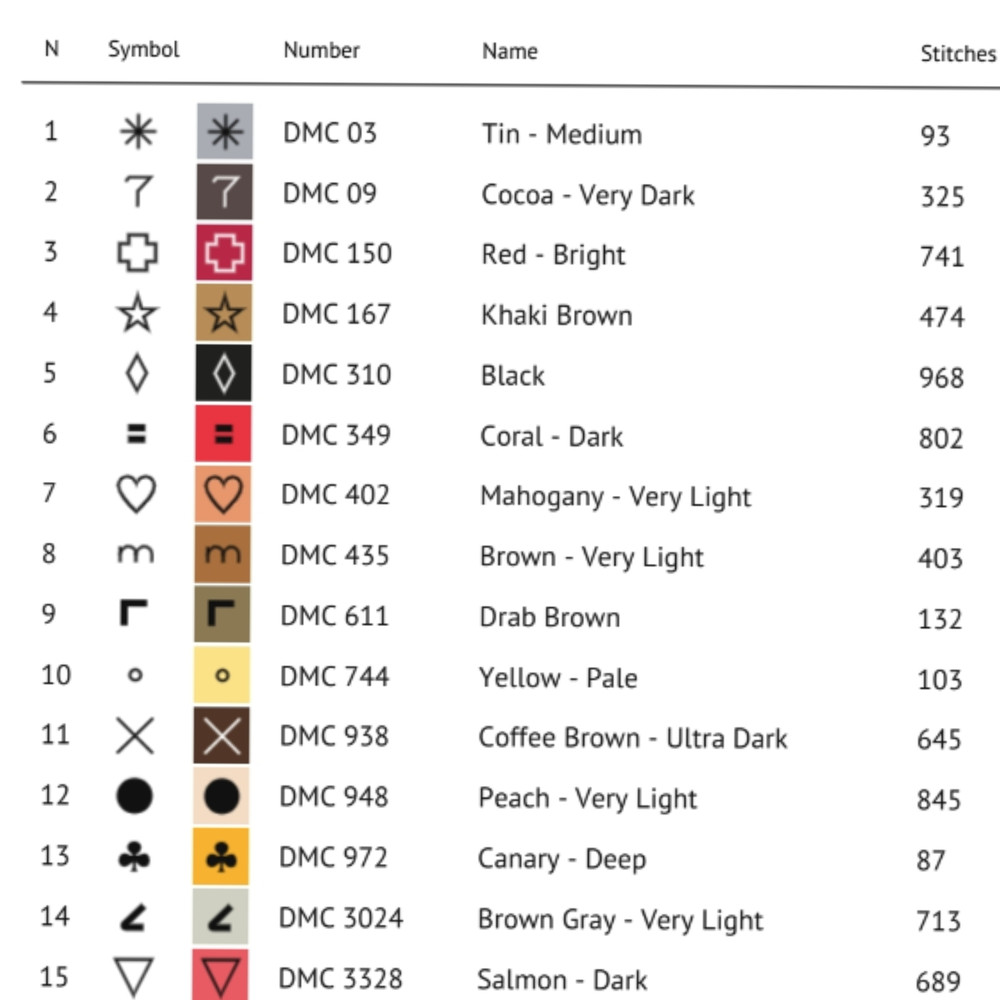Click the uncolored X symbol in row 11

click(136, 736)
